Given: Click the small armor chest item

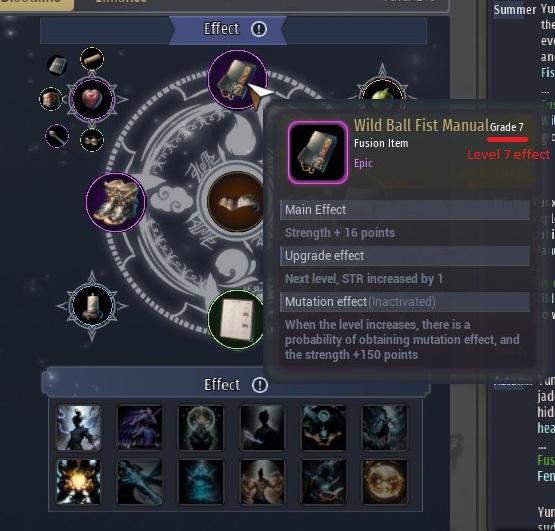Looking at the screenshot, I should [51, 99].
